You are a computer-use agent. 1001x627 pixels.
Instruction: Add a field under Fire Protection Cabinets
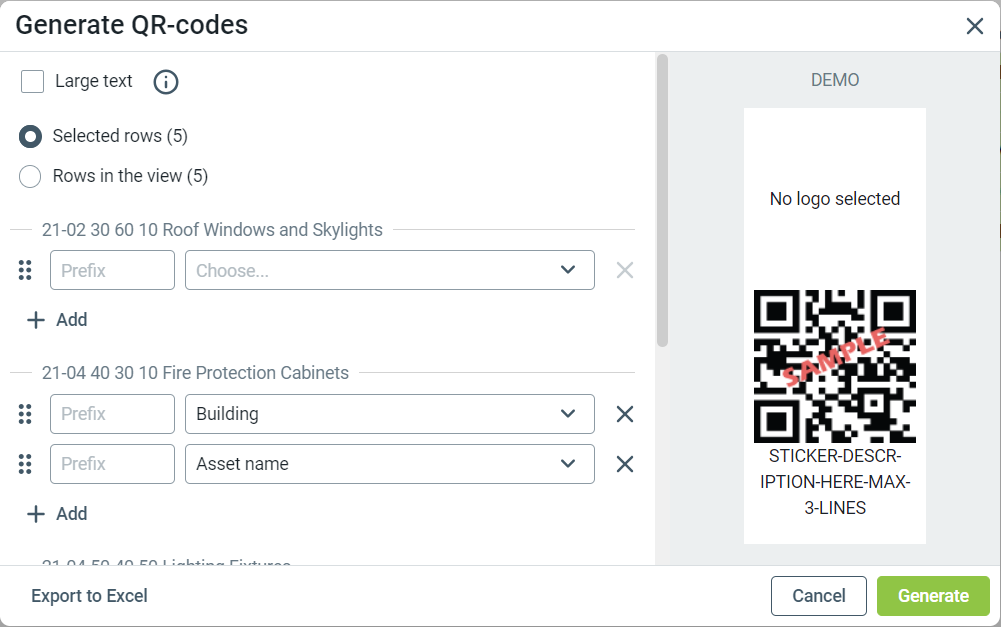click(58, 514)
